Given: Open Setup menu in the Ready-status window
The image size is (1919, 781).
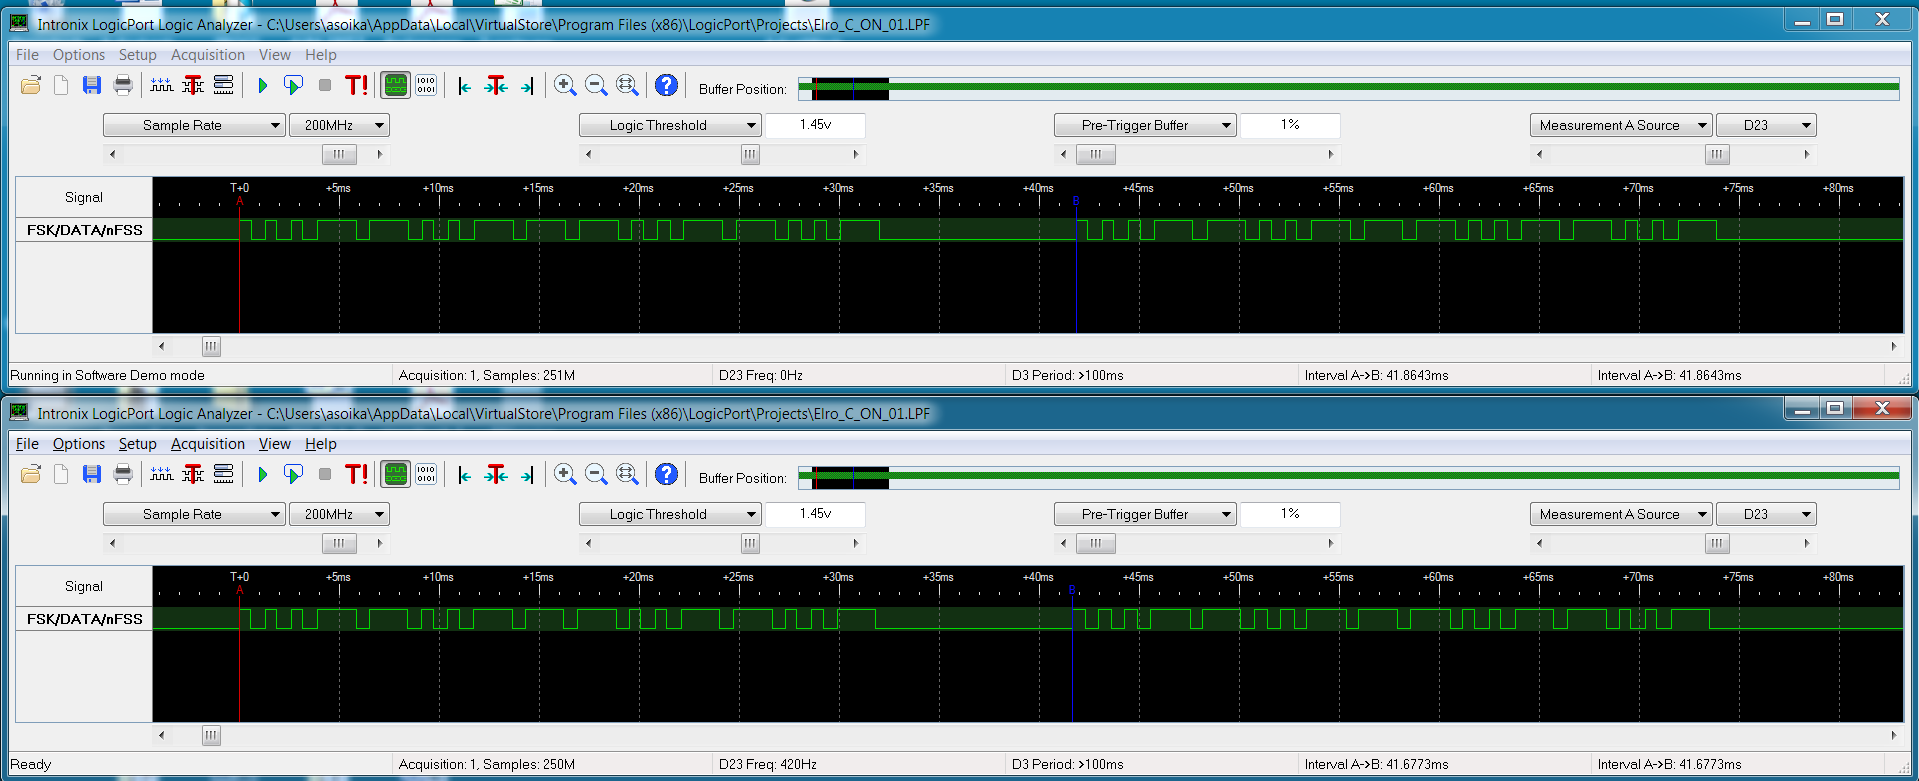Looking at the screenshot, I should click(137, 444).
